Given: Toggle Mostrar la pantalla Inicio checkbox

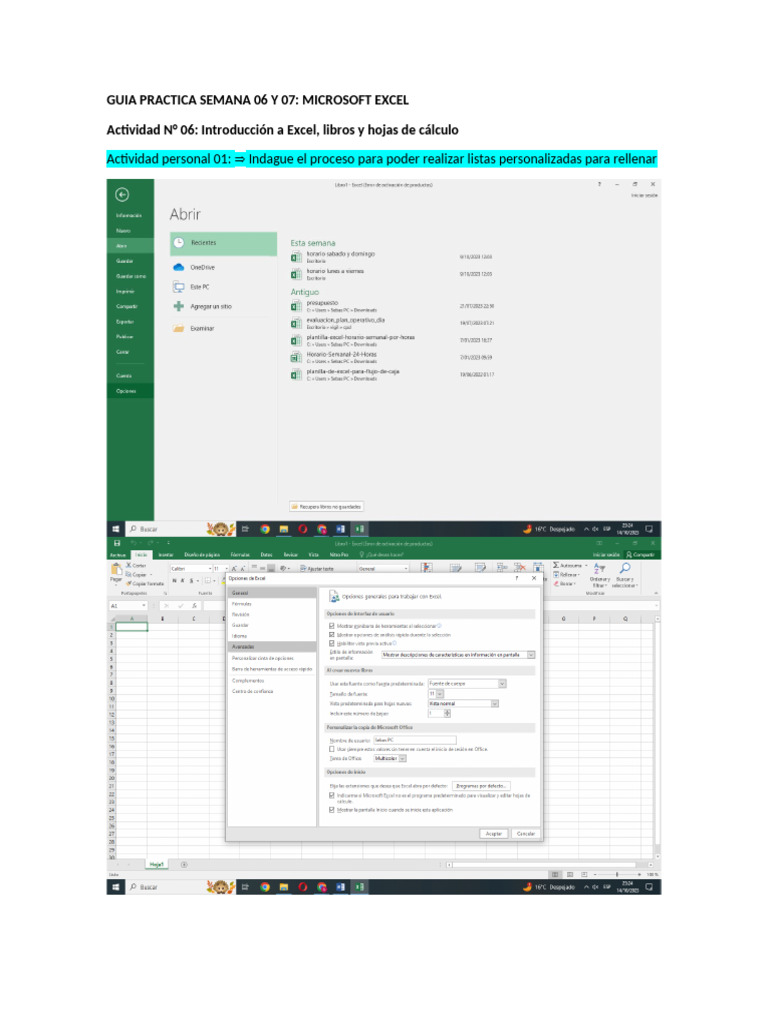Looking at the screenshot, I should coord(332,810).
